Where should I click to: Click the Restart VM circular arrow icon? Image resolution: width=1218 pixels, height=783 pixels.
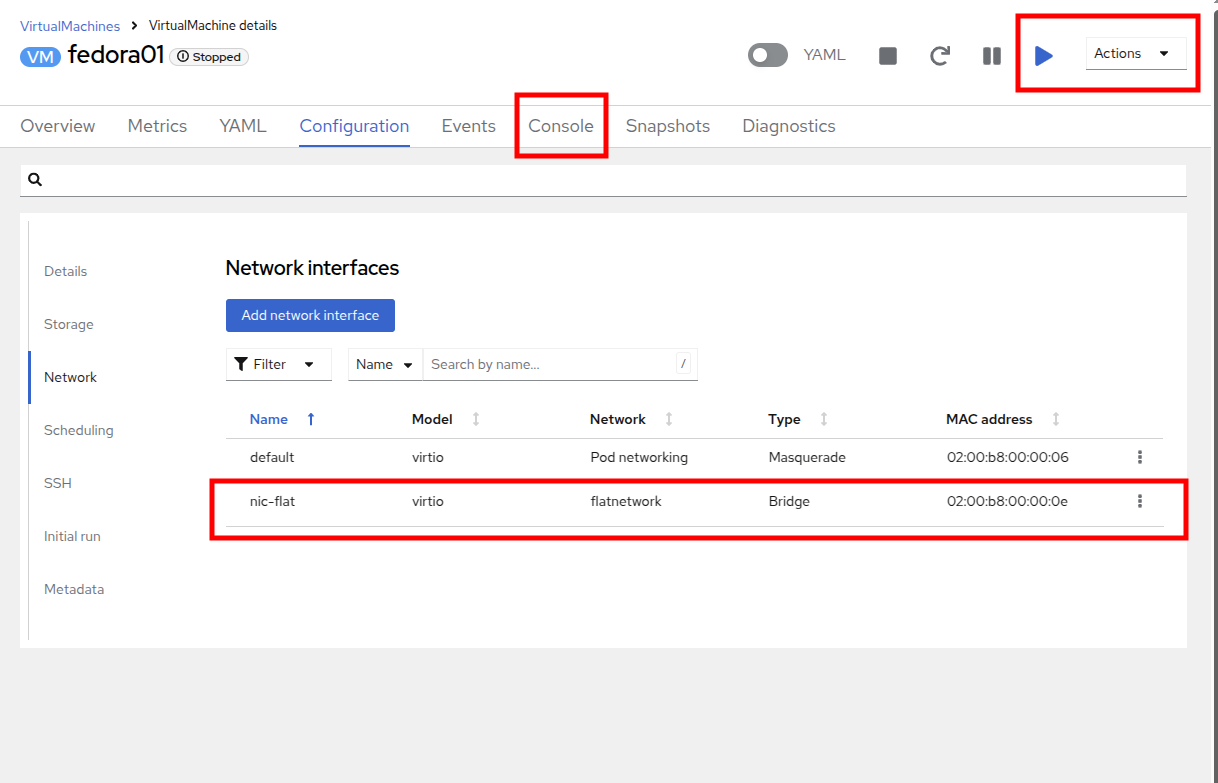click(939, 56)
